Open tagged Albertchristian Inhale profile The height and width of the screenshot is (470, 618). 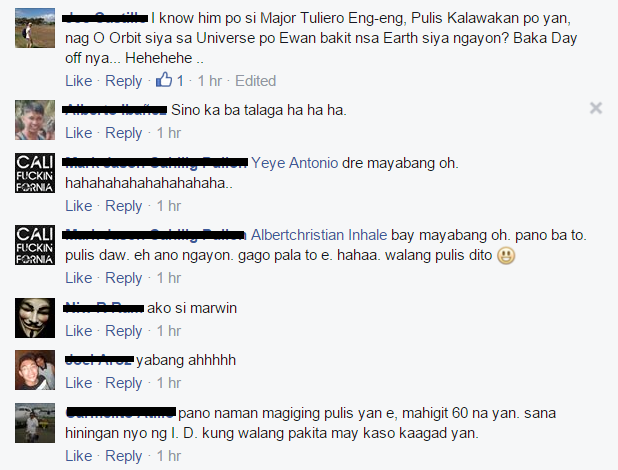pos(319,235)
